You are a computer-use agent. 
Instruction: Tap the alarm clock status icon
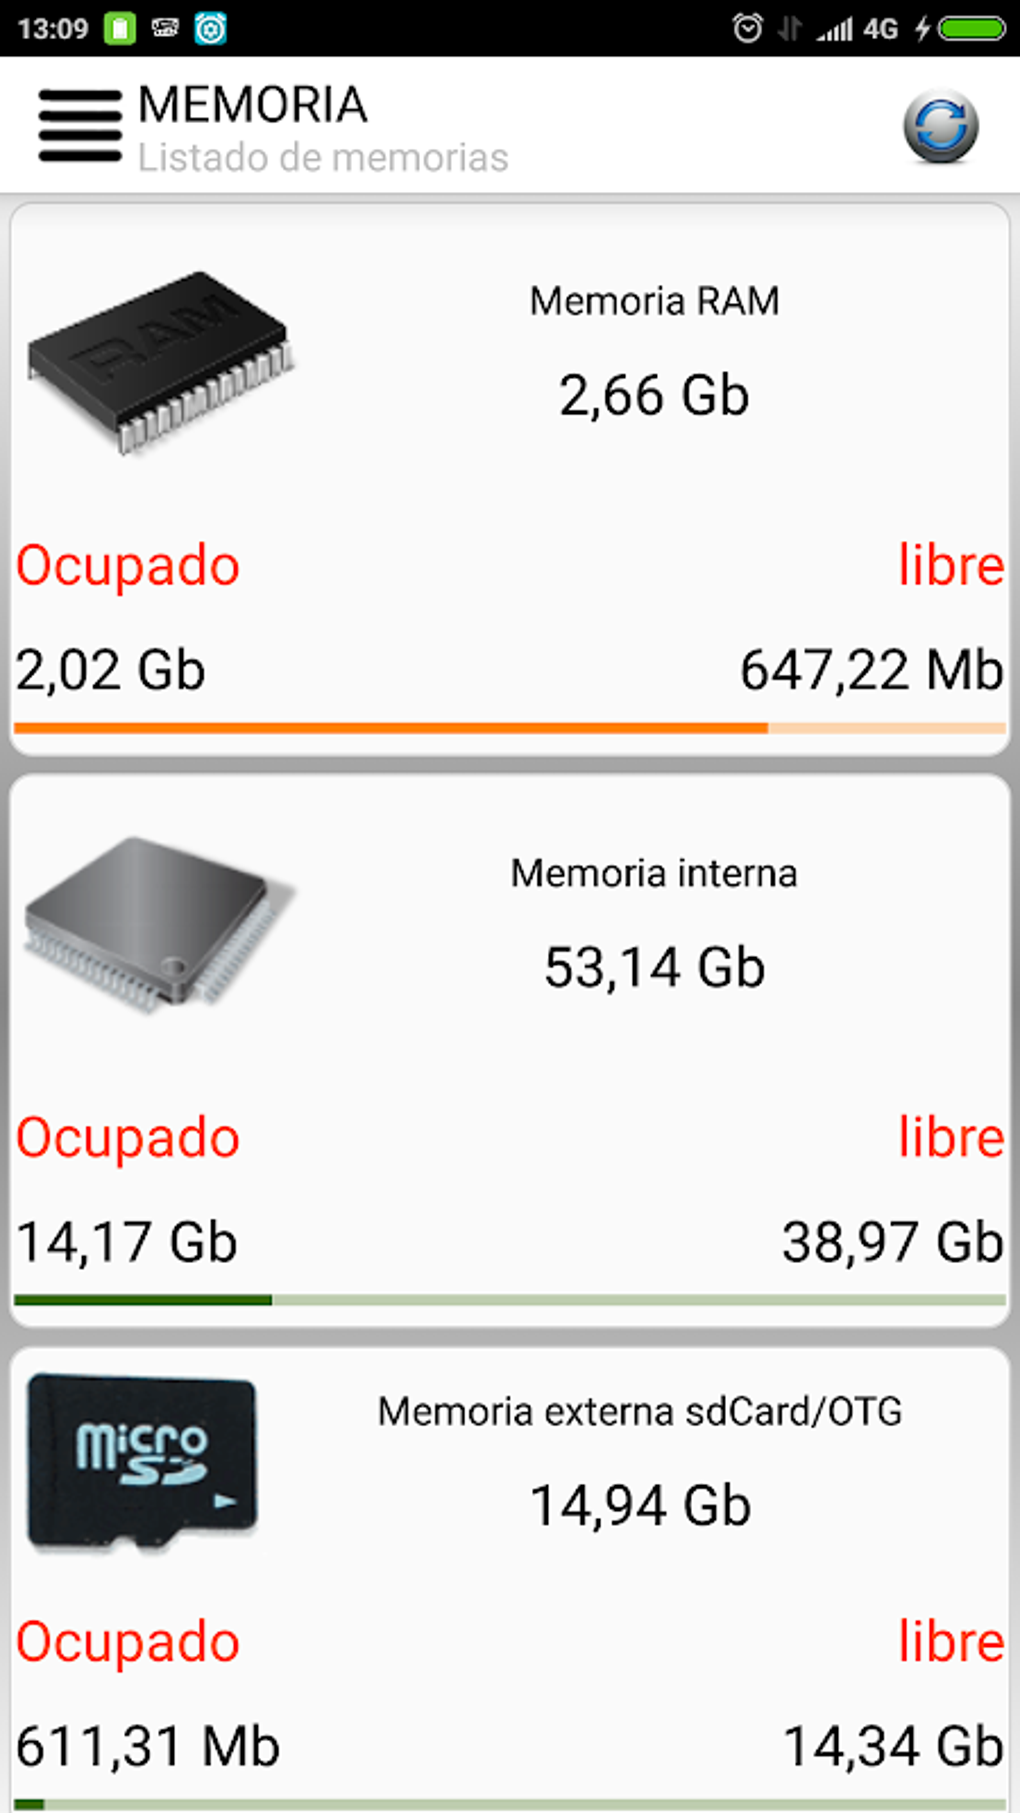pyautogui.click(x=747, y=28)
